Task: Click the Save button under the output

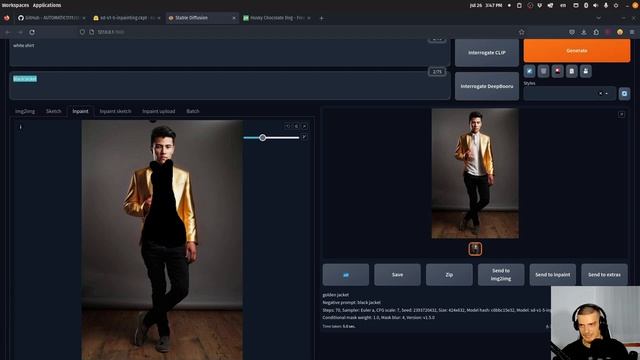Action: pyautogui.click(x=397, y=275)
